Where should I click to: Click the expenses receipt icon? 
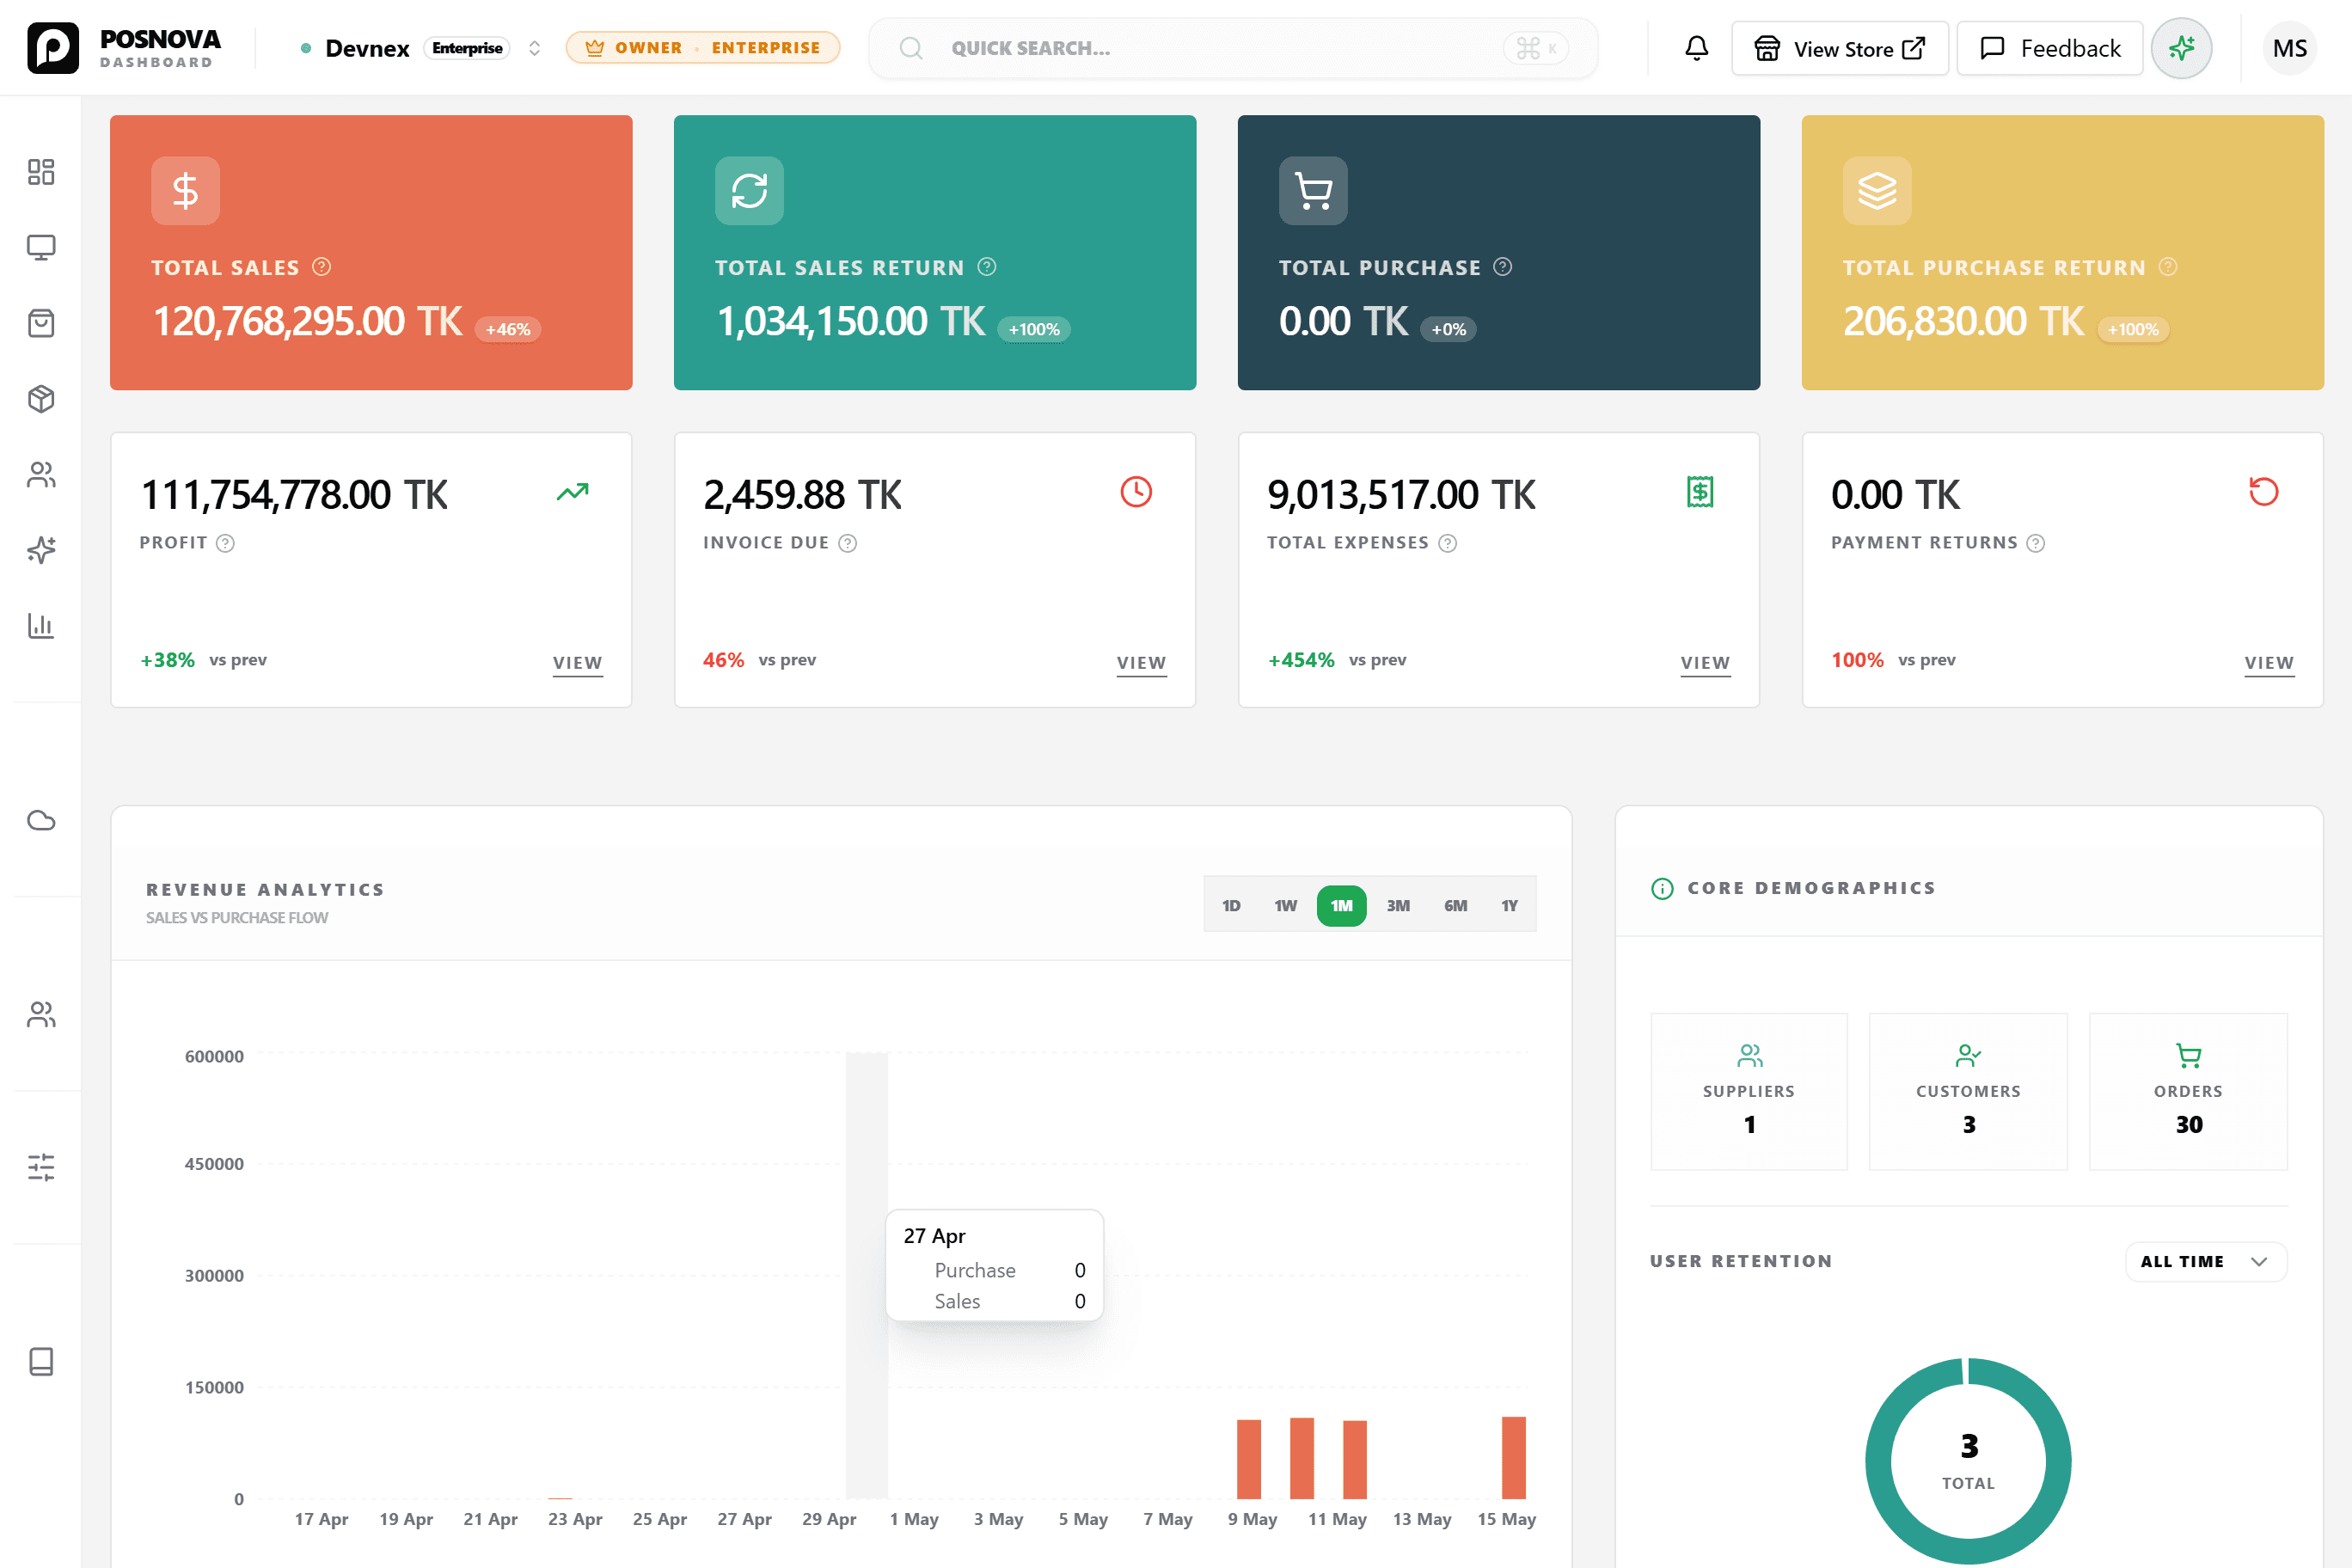pyautogui.click(x=1700, y=492)
